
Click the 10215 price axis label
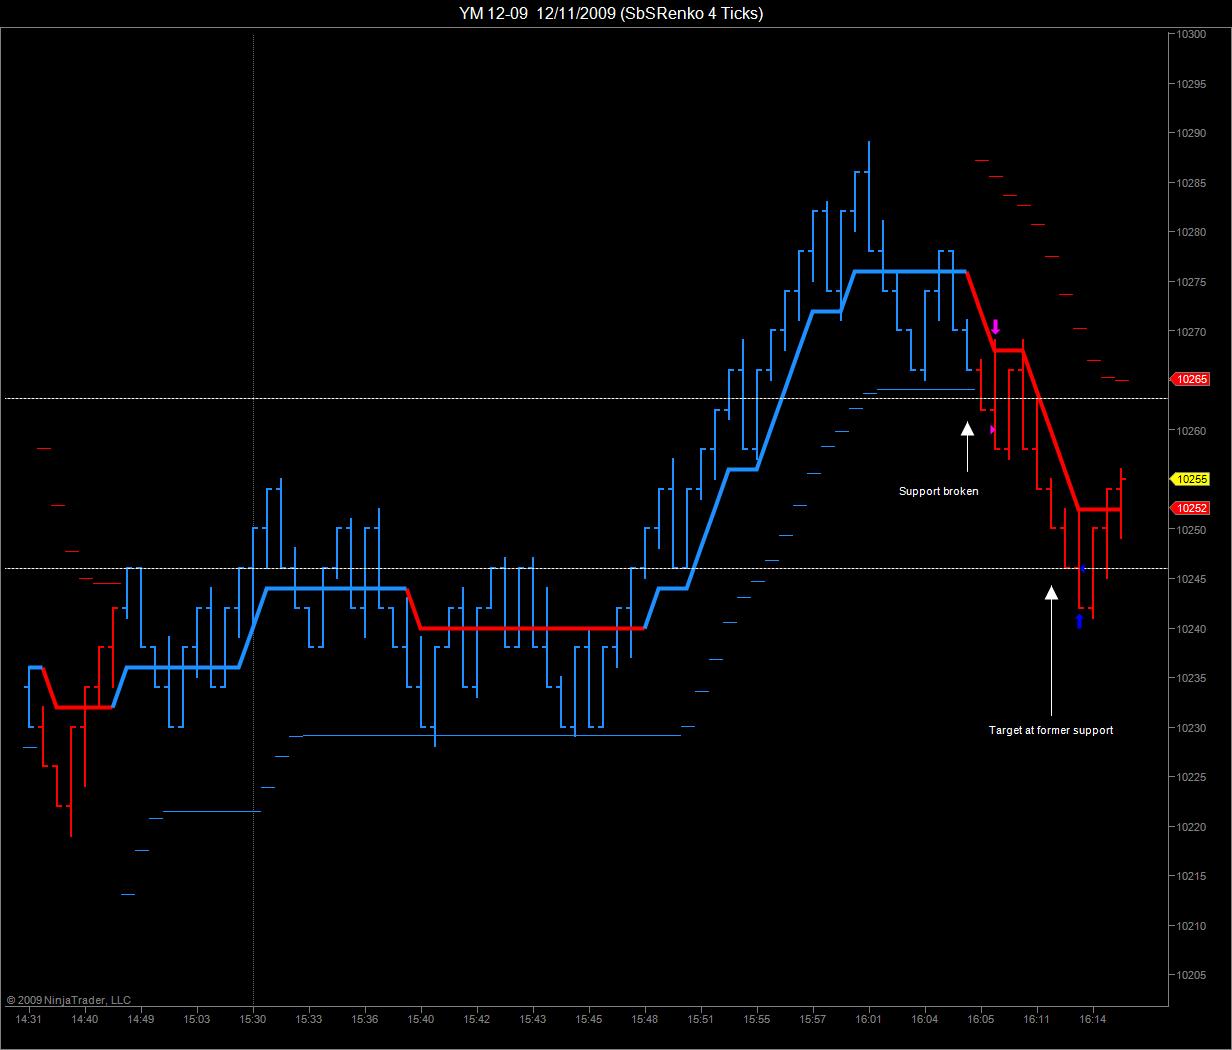1191,876
